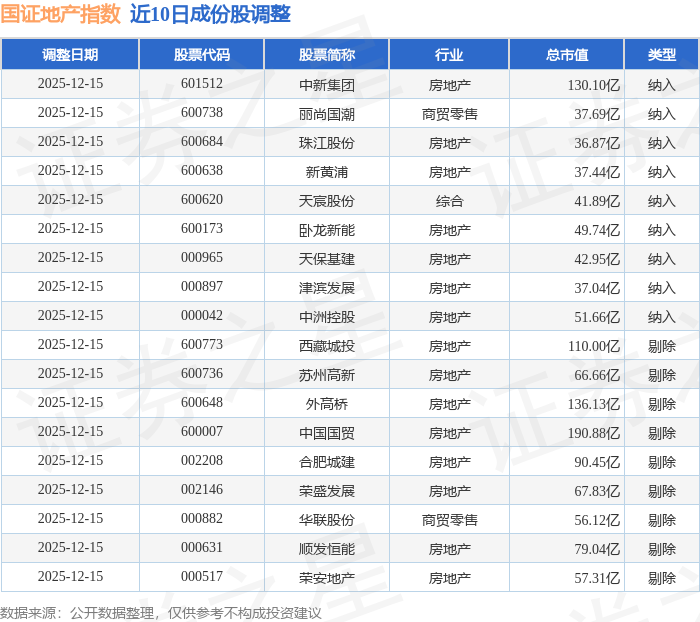Click stock code 600736
Viewport: 700px width, 622px height.
(x=202, y=374)
